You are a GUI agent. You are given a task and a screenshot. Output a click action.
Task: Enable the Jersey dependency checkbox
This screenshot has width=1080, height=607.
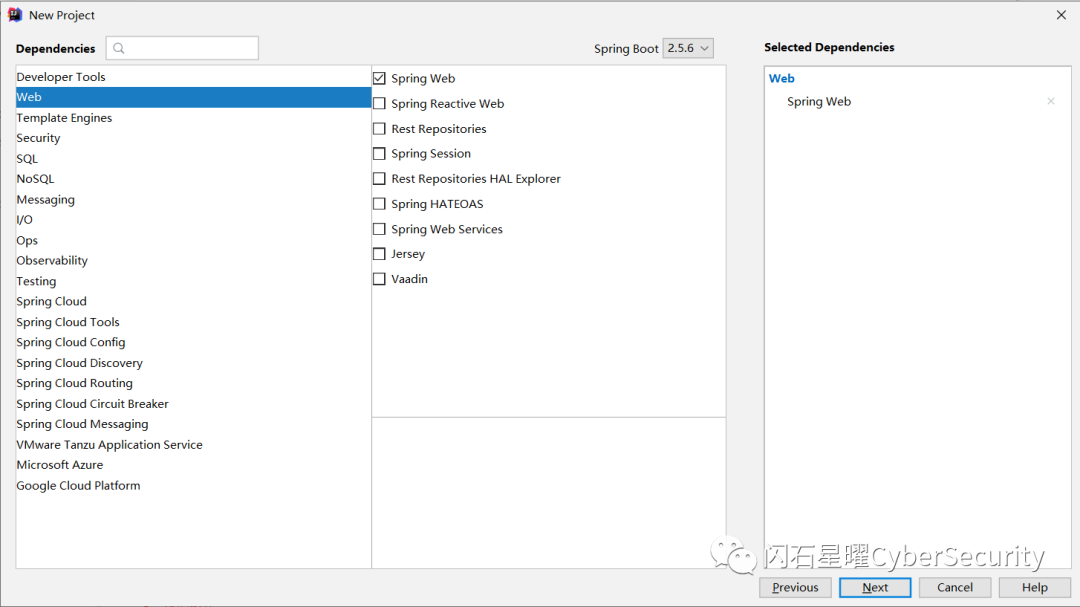(x=379, y=254)
